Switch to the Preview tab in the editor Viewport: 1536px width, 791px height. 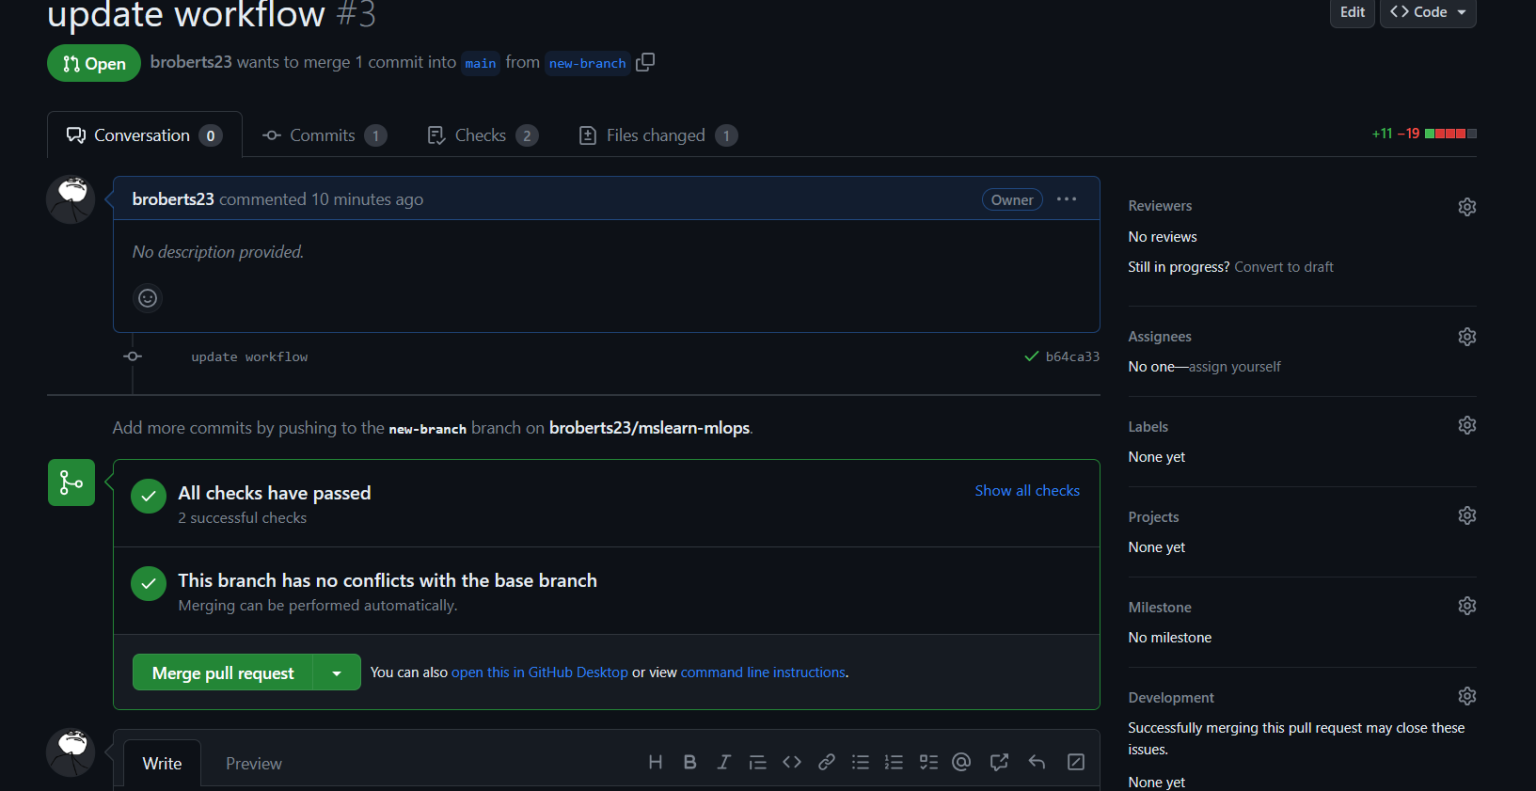(254, 764)
